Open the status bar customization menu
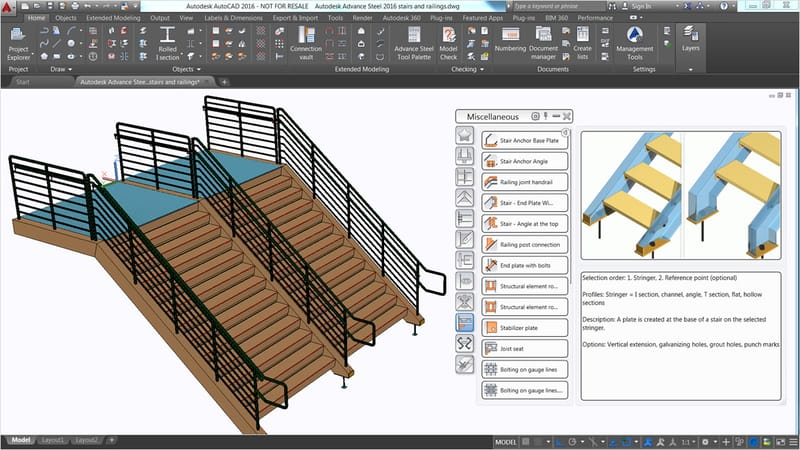The height and width of the screenshot is (450, 800). click(793, 442)
